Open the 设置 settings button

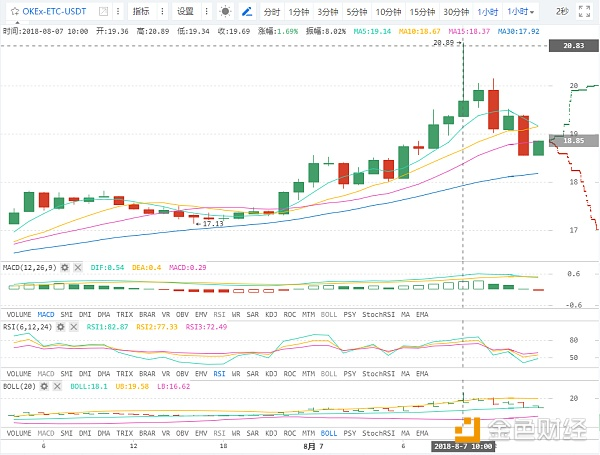185,12
